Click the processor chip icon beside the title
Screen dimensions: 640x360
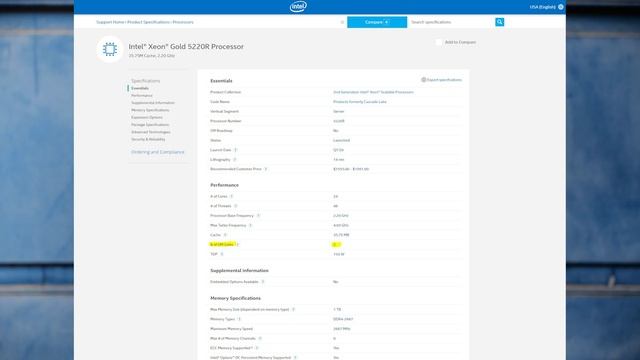click(x=110, y=49)
